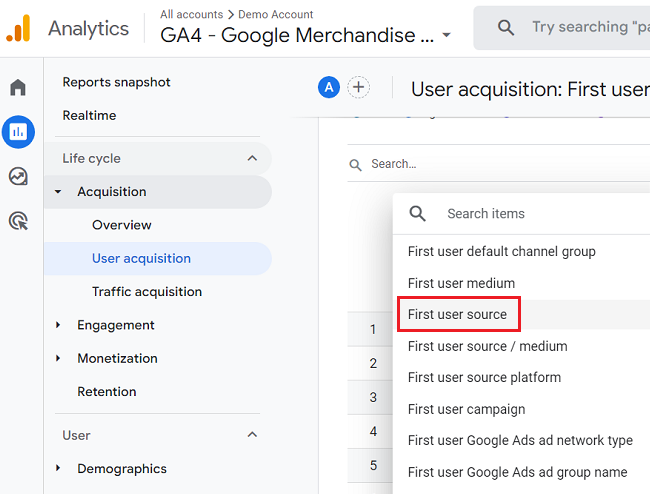Click GA4 - Google Merchandise property name
This screenshot has height=494, width=650.
[x=297, y=35]
